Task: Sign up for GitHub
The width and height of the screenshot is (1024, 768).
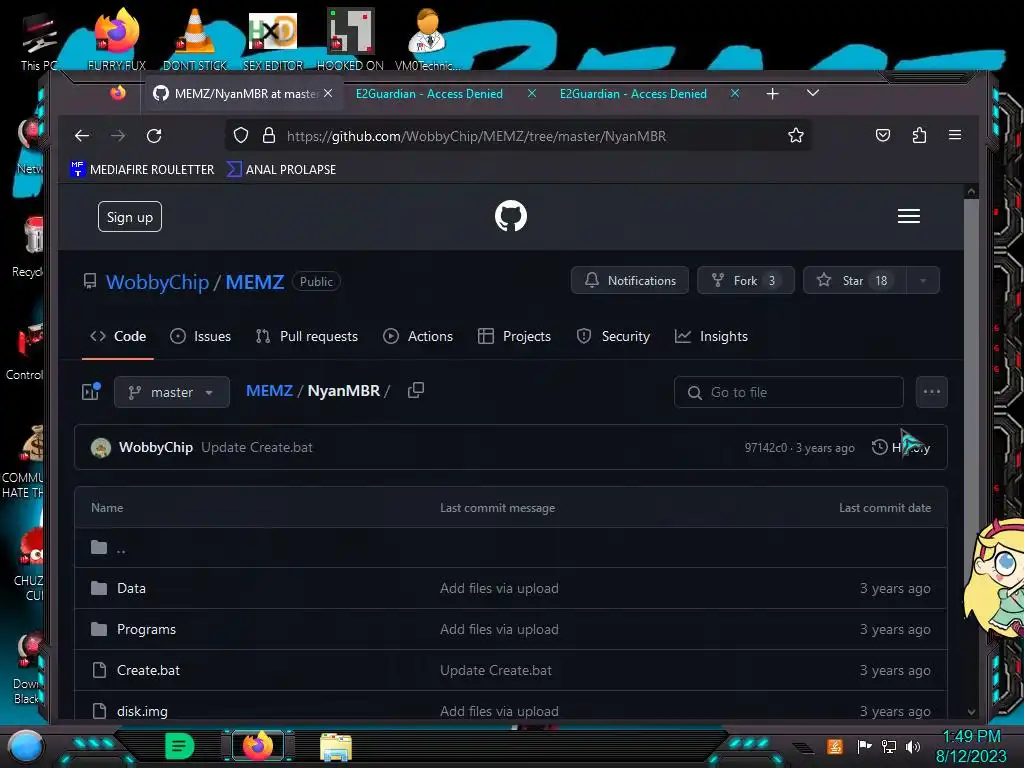Action: click(129, 217)
